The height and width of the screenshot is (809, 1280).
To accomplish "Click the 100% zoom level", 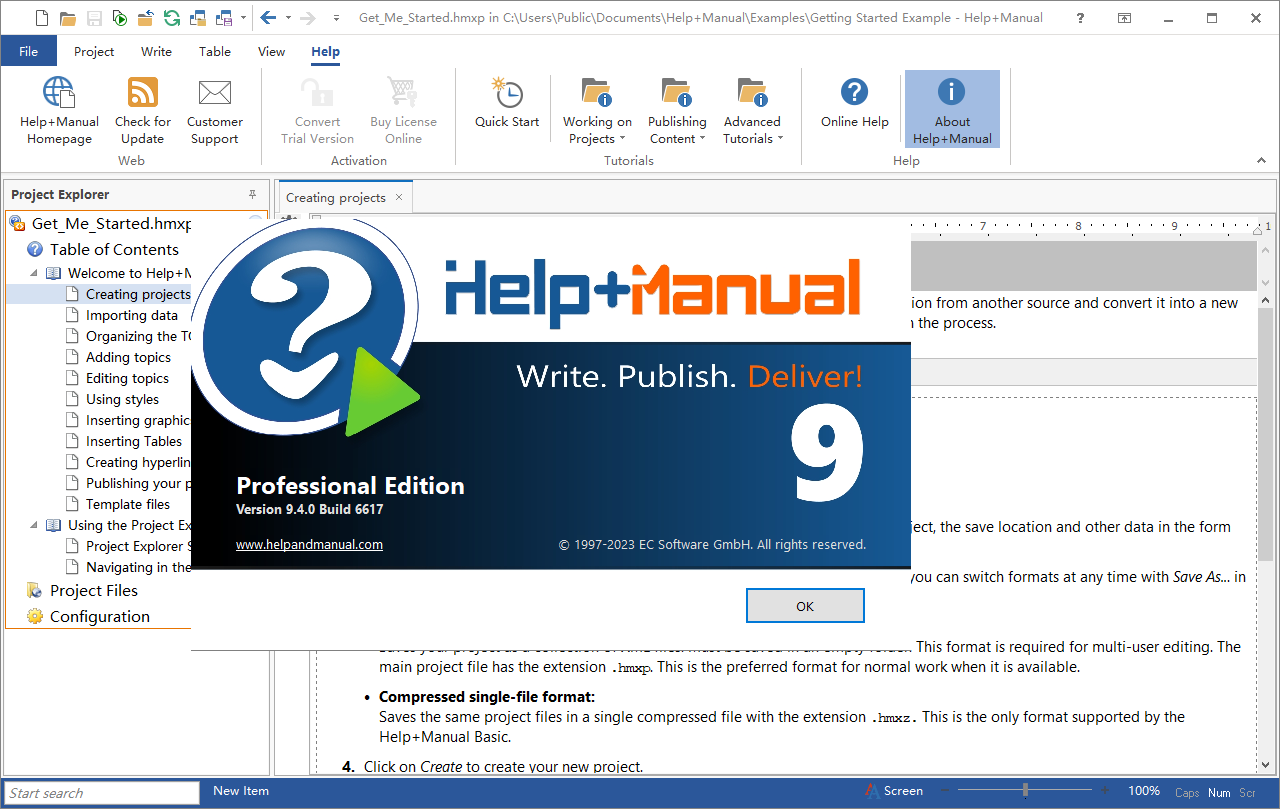I will (1144, 791).
